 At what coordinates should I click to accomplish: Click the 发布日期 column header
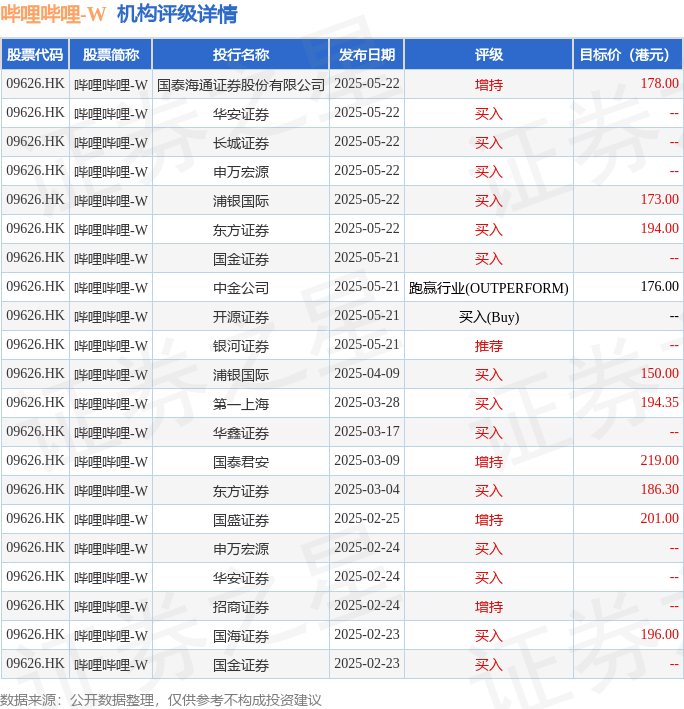[x=367, y=55]
